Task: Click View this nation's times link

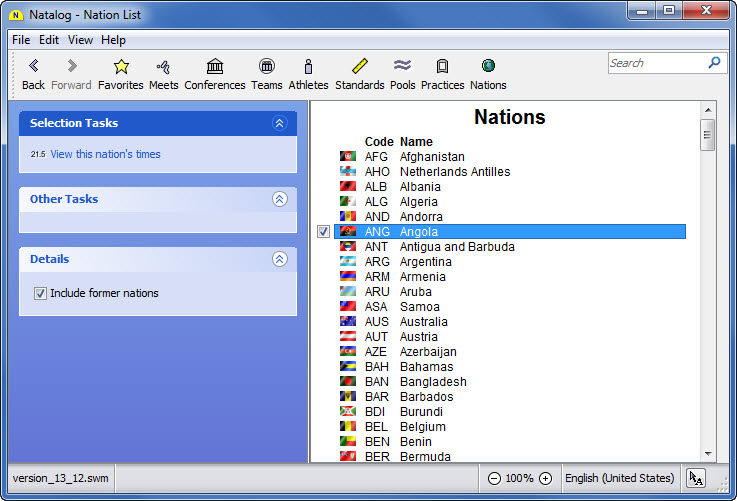Action: pos(105,154)
